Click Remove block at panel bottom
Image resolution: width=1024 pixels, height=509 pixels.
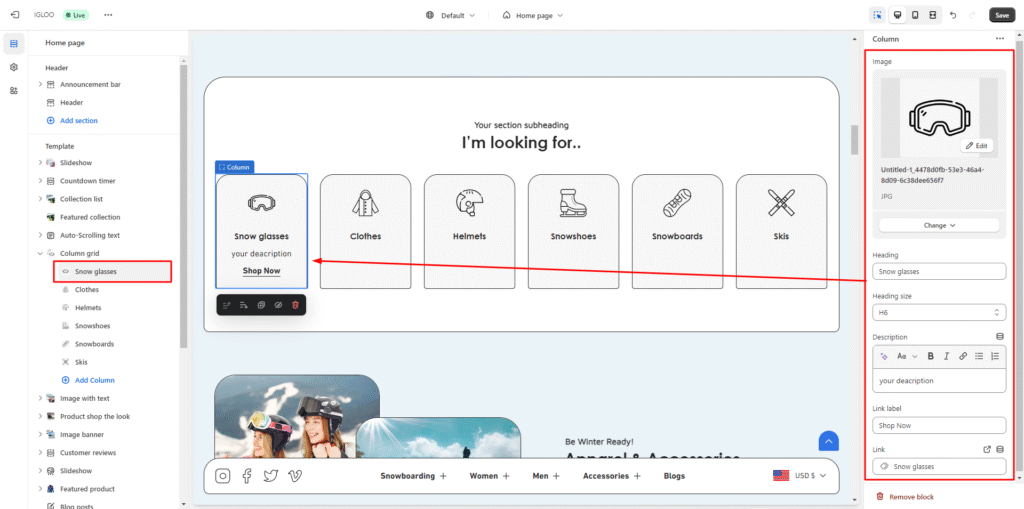tap(911, 497)
